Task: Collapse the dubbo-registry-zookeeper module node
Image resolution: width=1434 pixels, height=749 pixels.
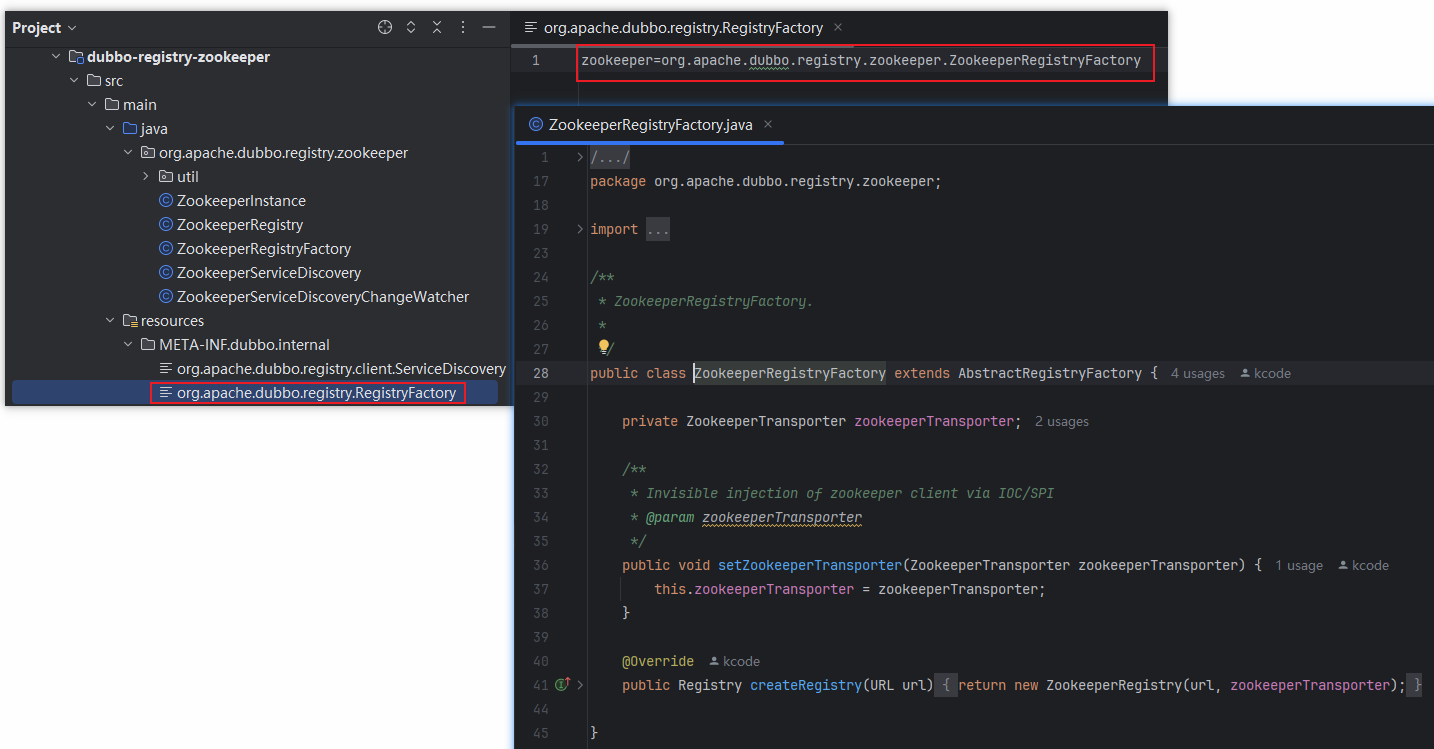Action: pyautogui.click(x=57, y=57)
